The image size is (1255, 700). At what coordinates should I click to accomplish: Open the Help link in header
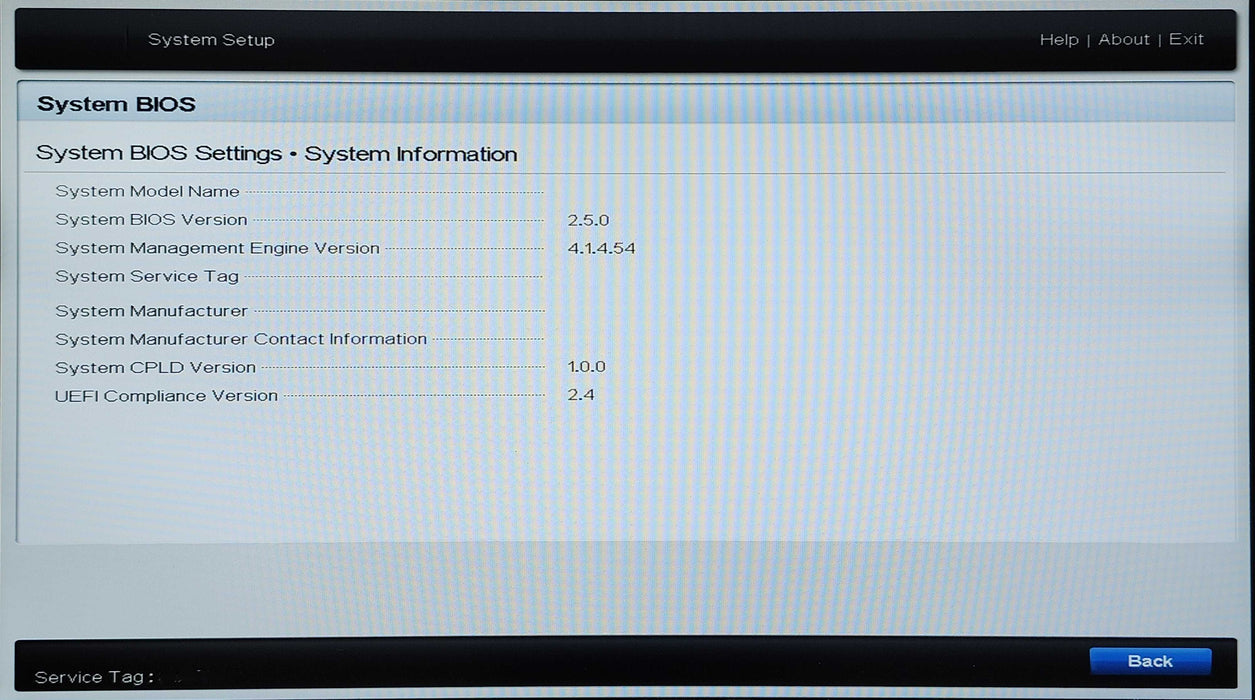tap(1058, 40)
